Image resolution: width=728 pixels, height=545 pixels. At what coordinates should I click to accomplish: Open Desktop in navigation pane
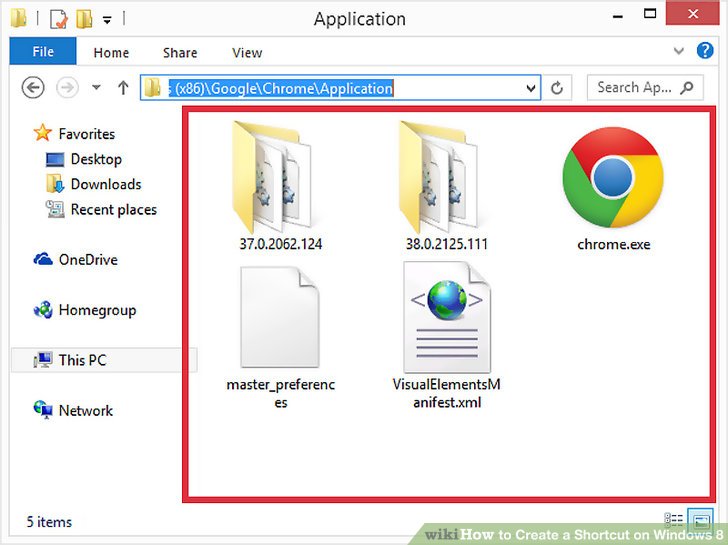click(x=84, y=159)
